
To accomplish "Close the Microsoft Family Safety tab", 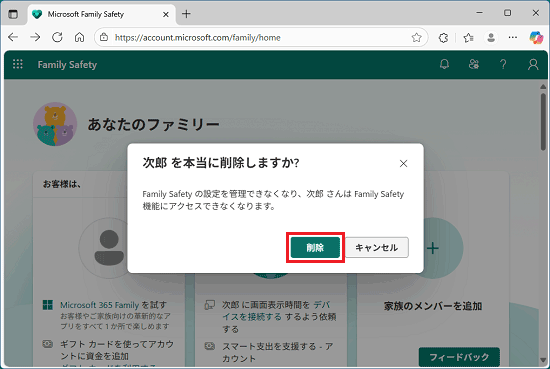I will [166, 14].
